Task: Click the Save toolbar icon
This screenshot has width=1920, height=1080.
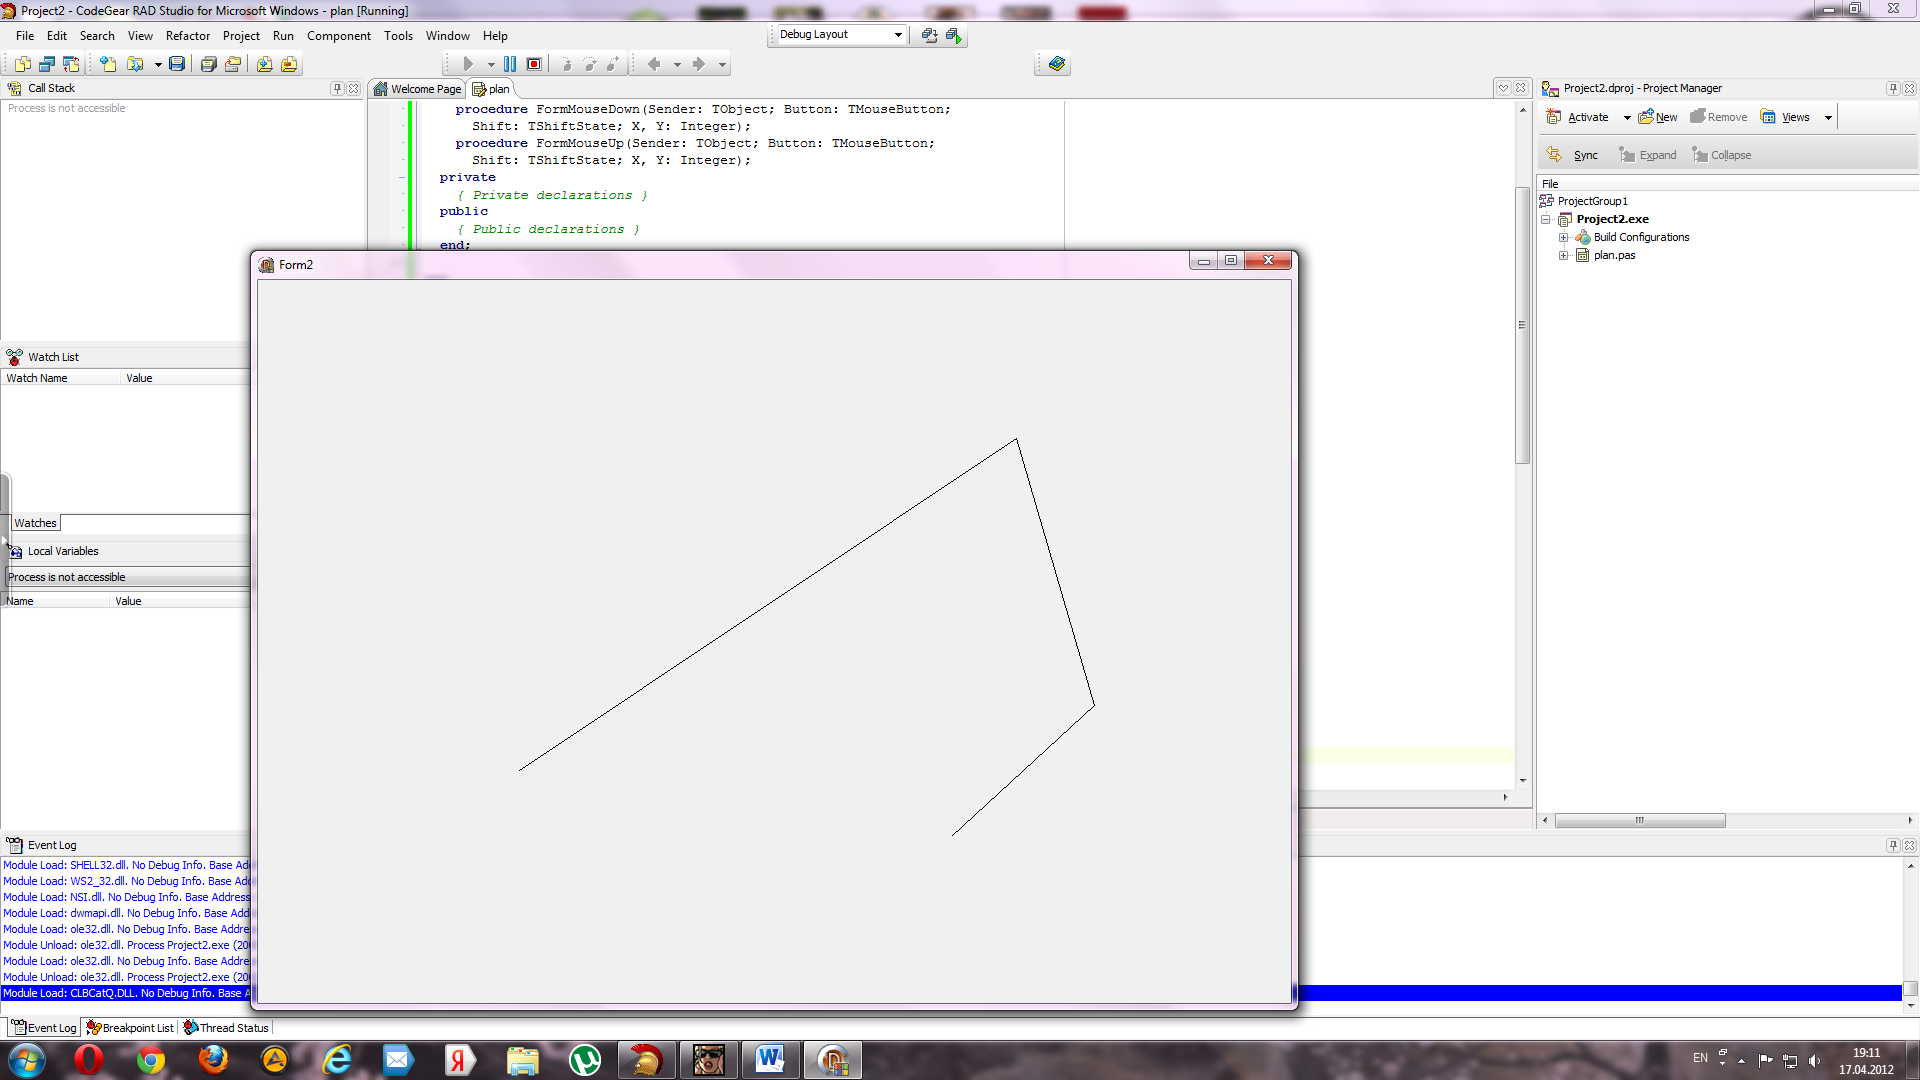Action: [x=177, y=64]
